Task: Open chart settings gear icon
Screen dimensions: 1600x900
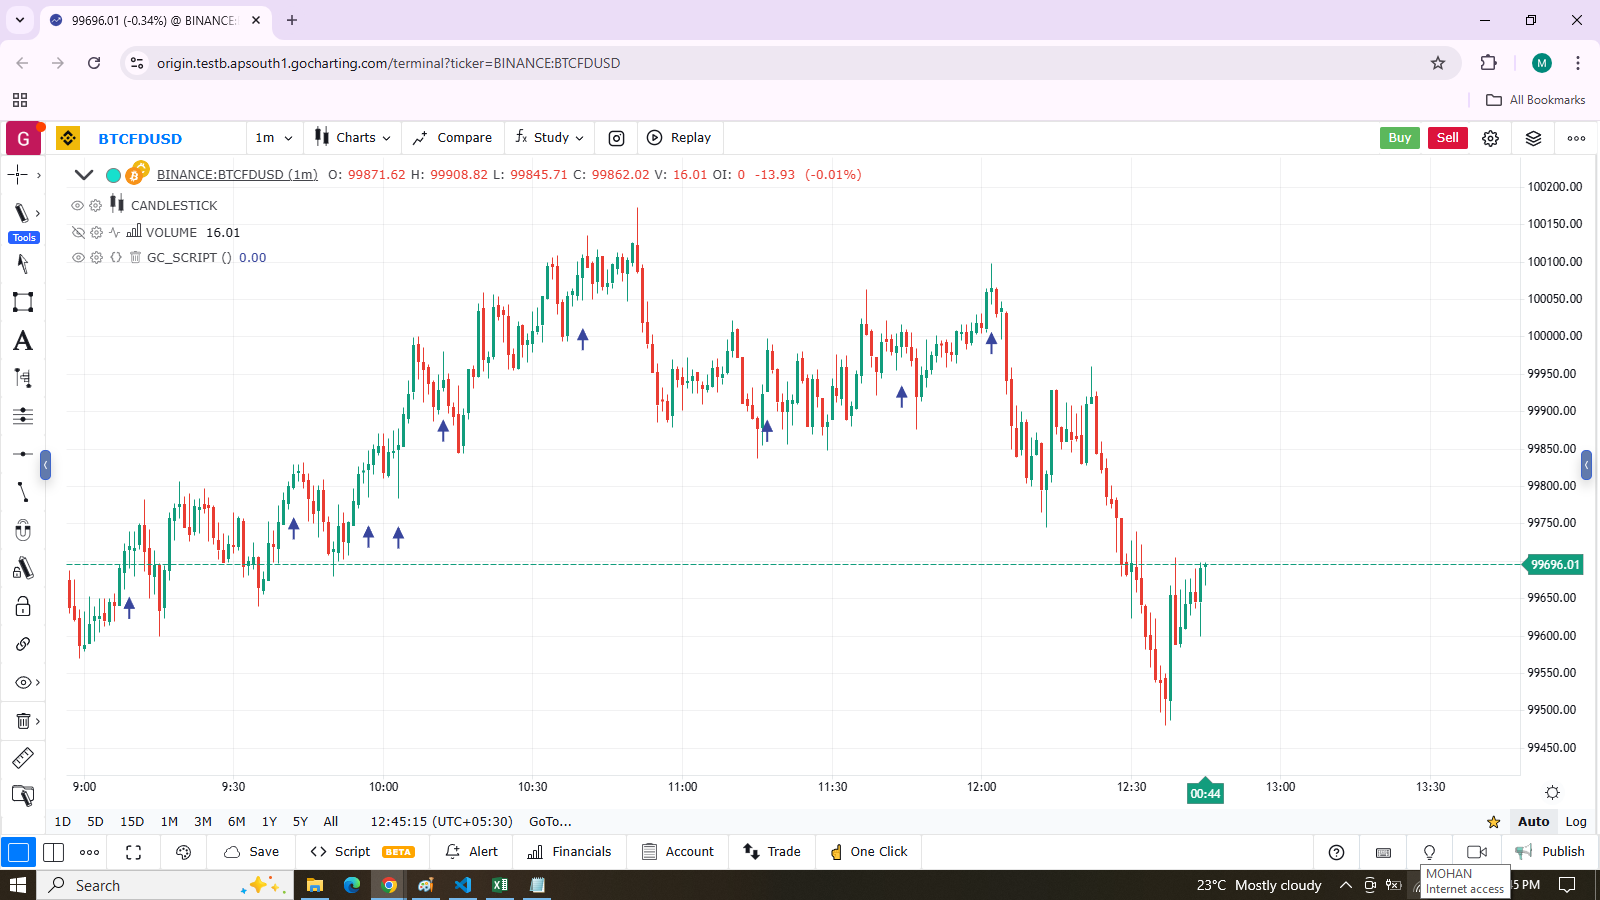Action: click(x=1490, y=138)
